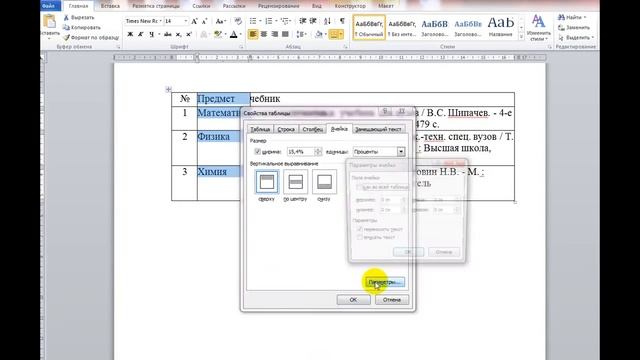This screenshot has height=360, width=640.
Task: Click the Copy (Копировать) icon
Action: [67, 27]
